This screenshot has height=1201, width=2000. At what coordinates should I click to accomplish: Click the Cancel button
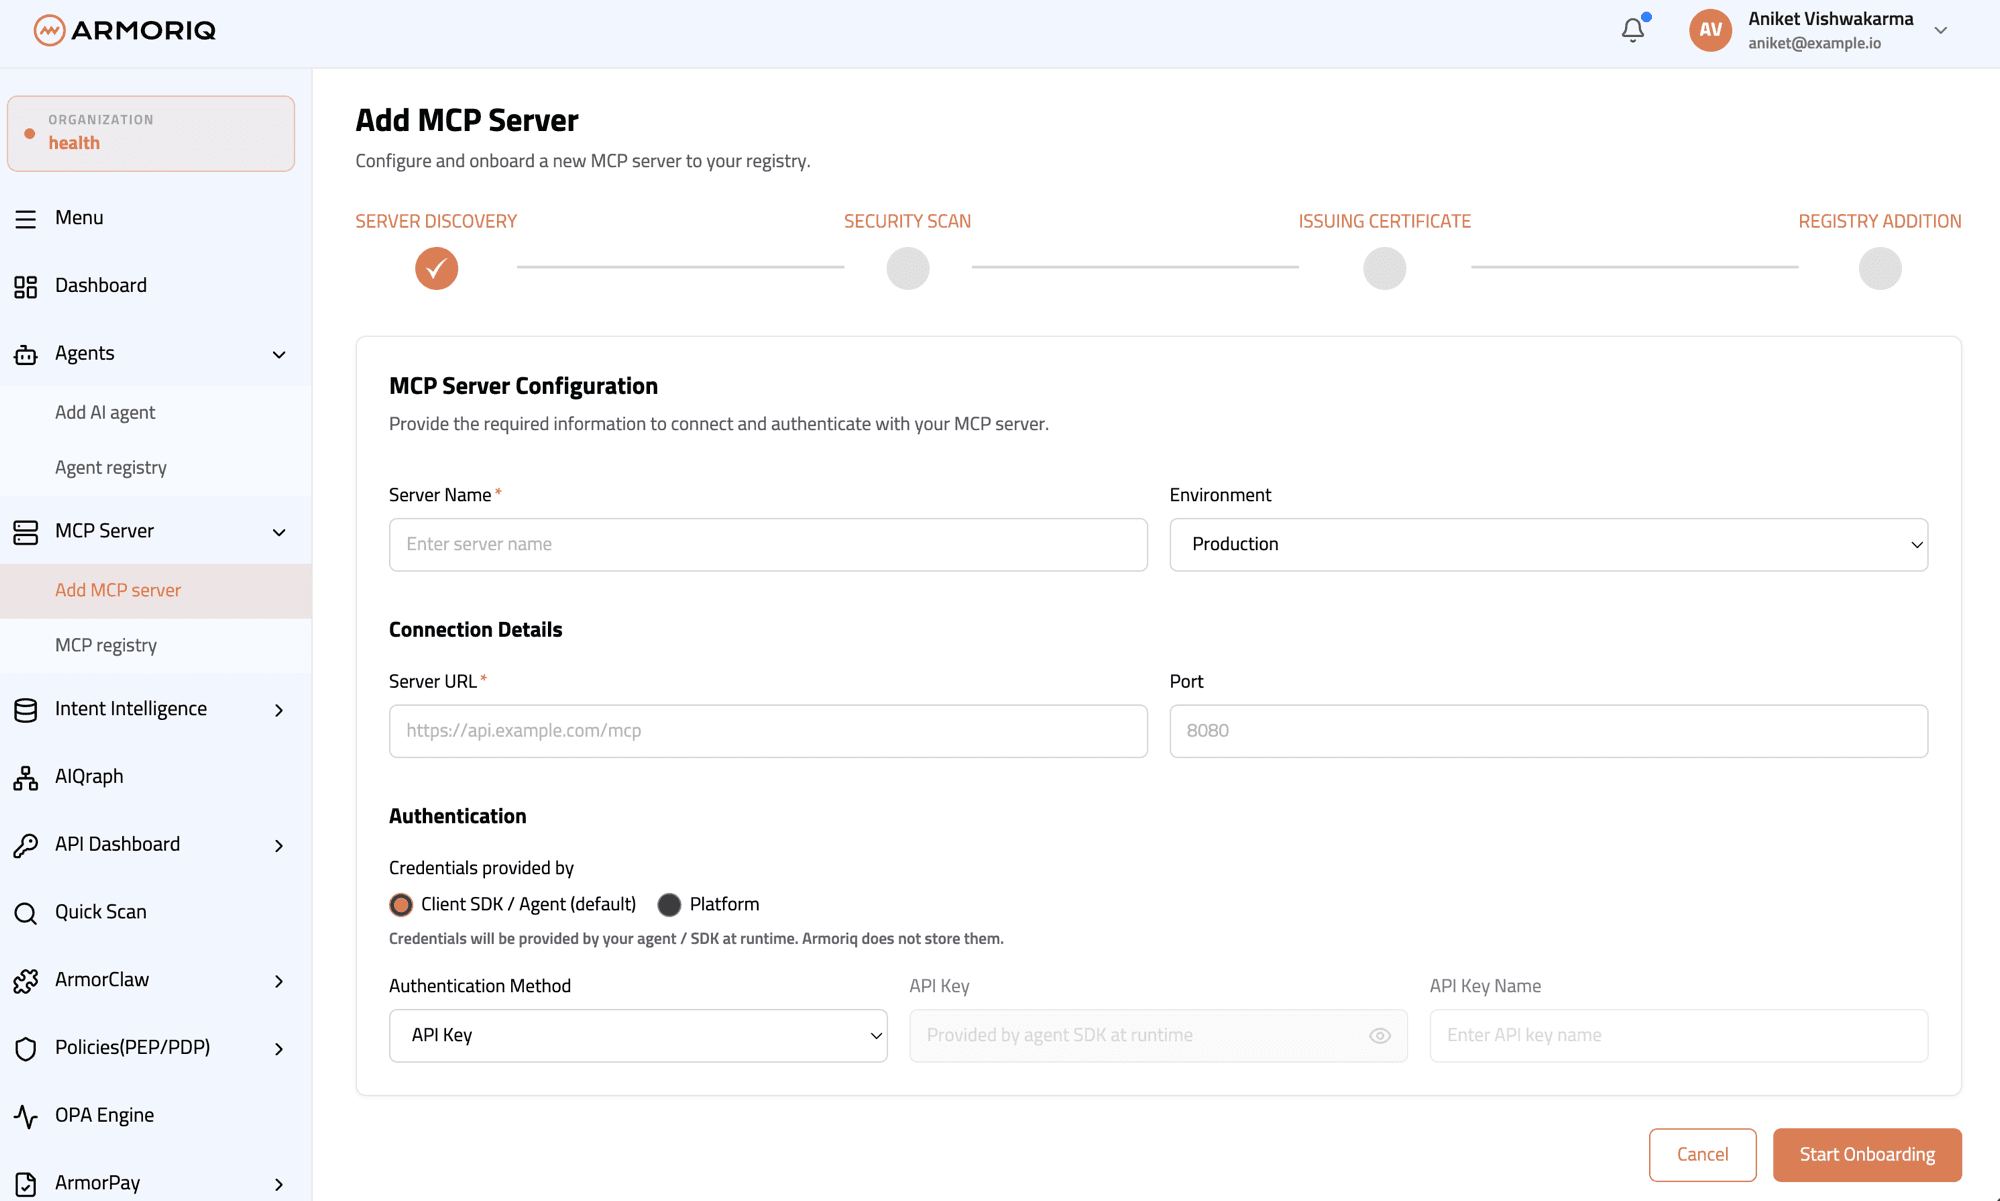click(x=1702, y=1155)
